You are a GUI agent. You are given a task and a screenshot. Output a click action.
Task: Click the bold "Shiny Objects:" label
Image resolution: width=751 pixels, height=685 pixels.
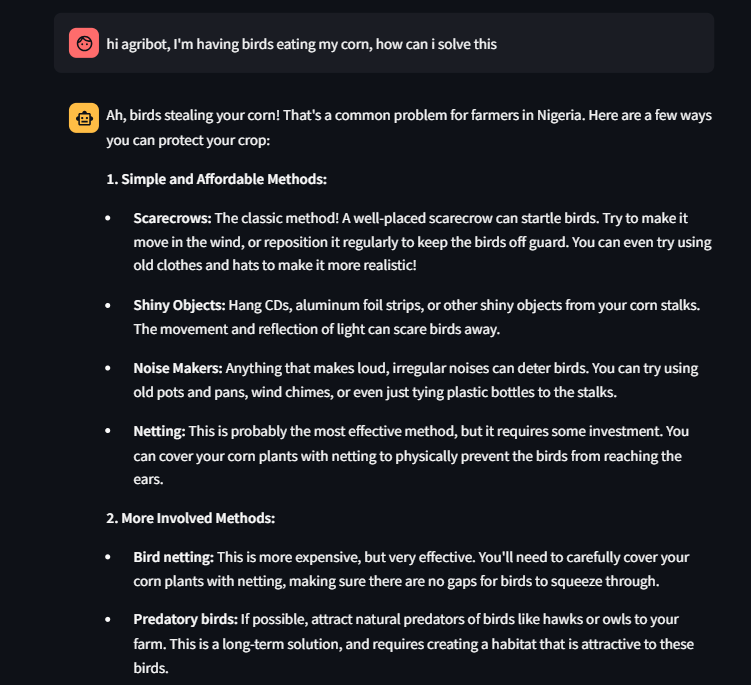click(x=179, y=305)
